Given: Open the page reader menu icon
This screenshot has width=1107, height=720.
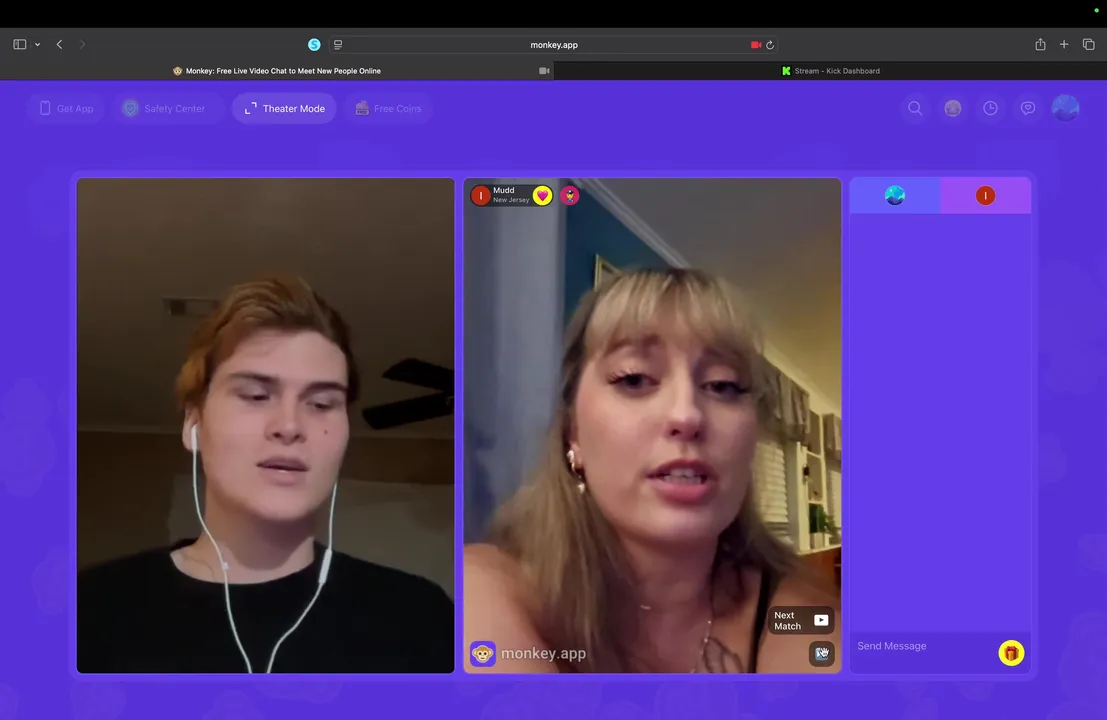Looking at the screenshot, I should click(x=338, y=44).
